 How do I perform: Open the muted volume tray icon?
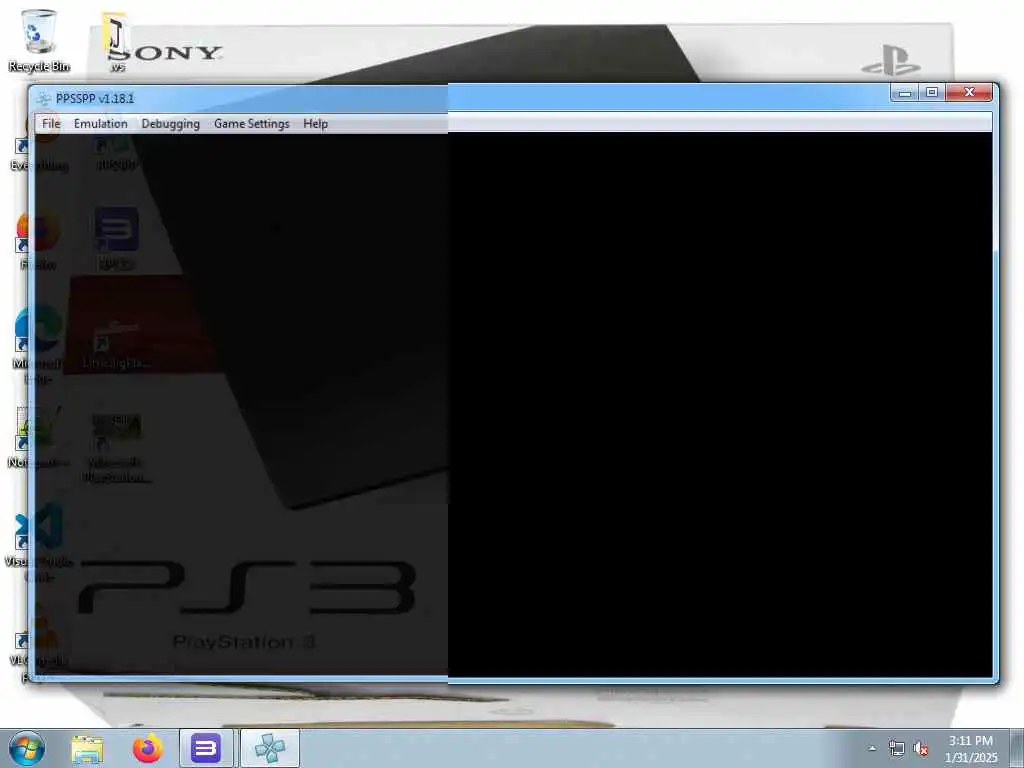pyautogui.click(x=921, y=748)
